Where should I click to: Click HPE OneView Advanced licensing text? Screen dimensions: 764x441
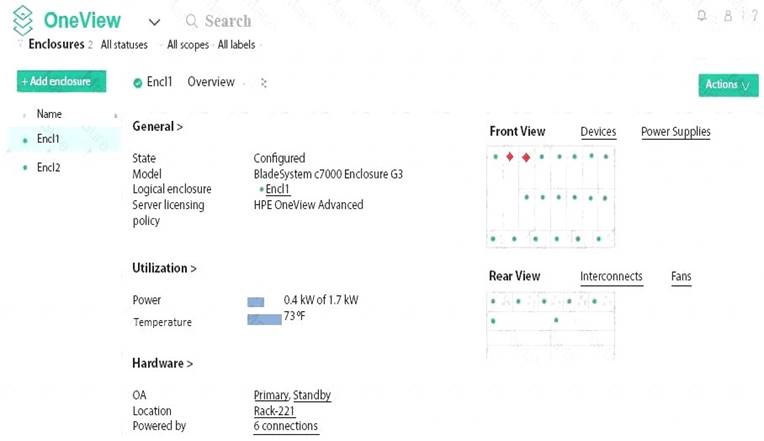click(x=308, y=205)
